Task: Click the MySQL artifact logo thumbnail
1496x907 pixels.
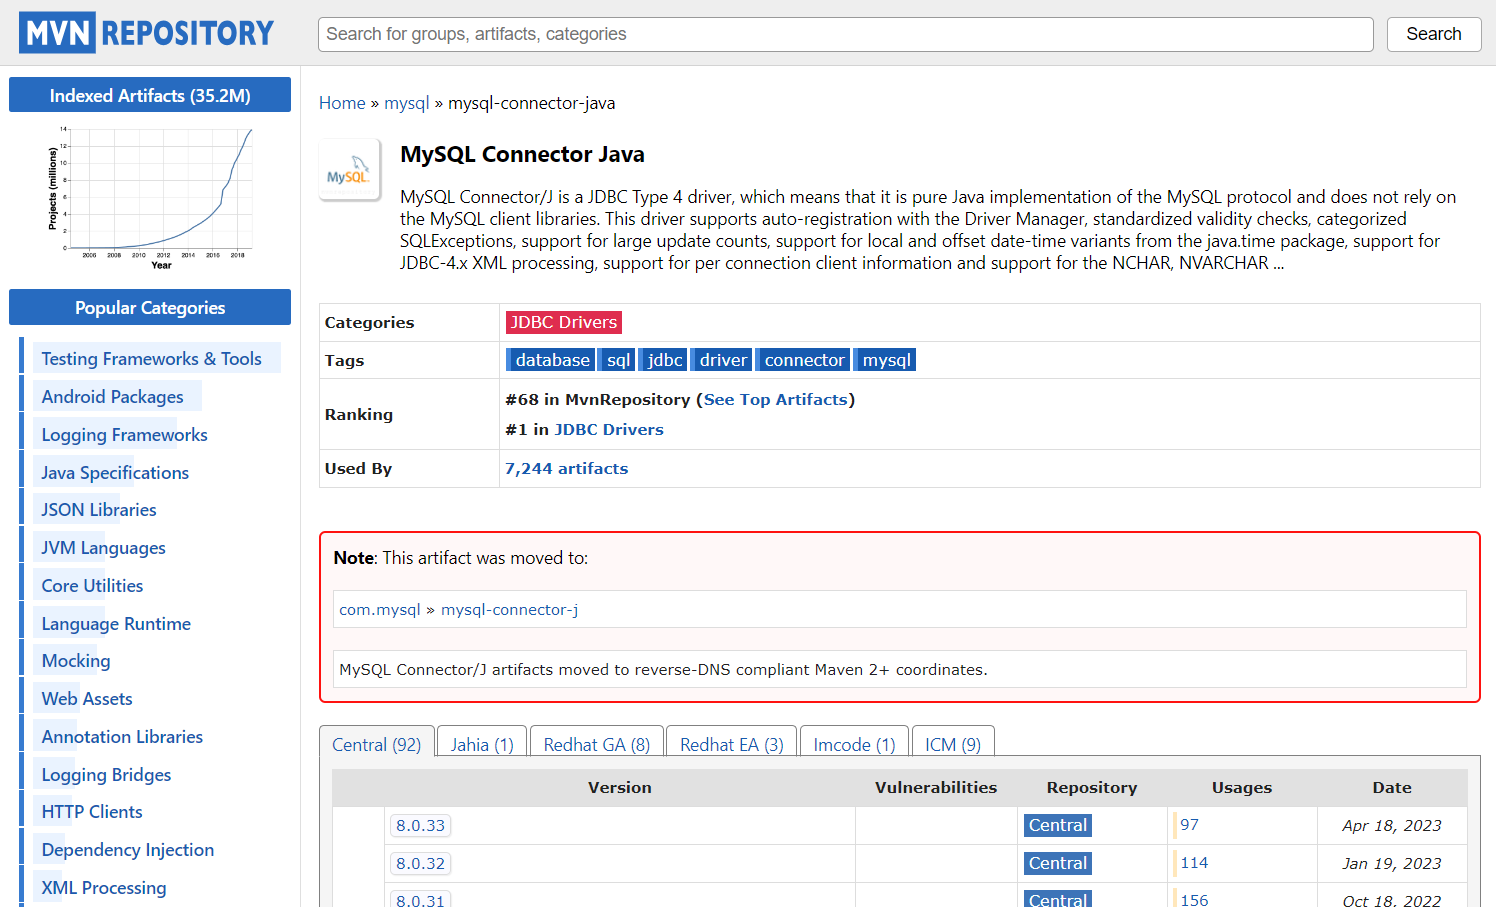Action: [x=349, y=170]
